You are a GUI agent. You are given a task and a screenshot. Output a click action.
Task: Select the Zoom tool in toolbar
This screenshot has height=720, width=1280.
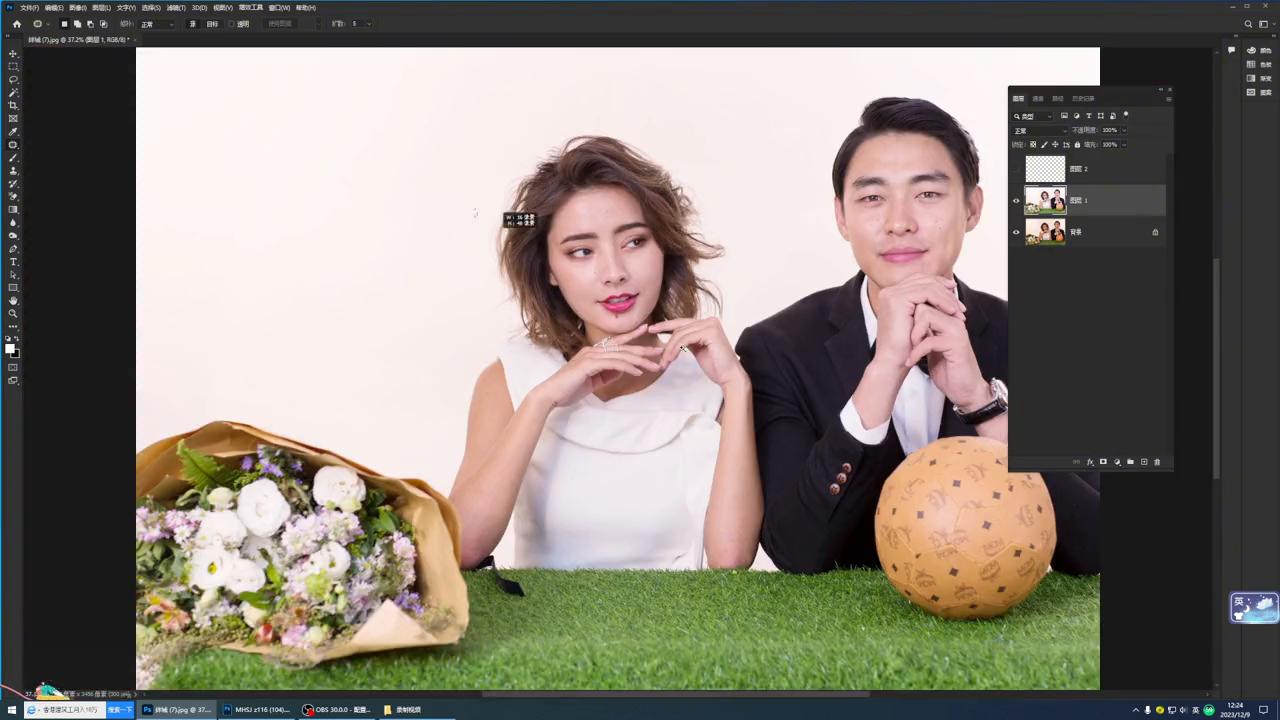click(13, 314)
